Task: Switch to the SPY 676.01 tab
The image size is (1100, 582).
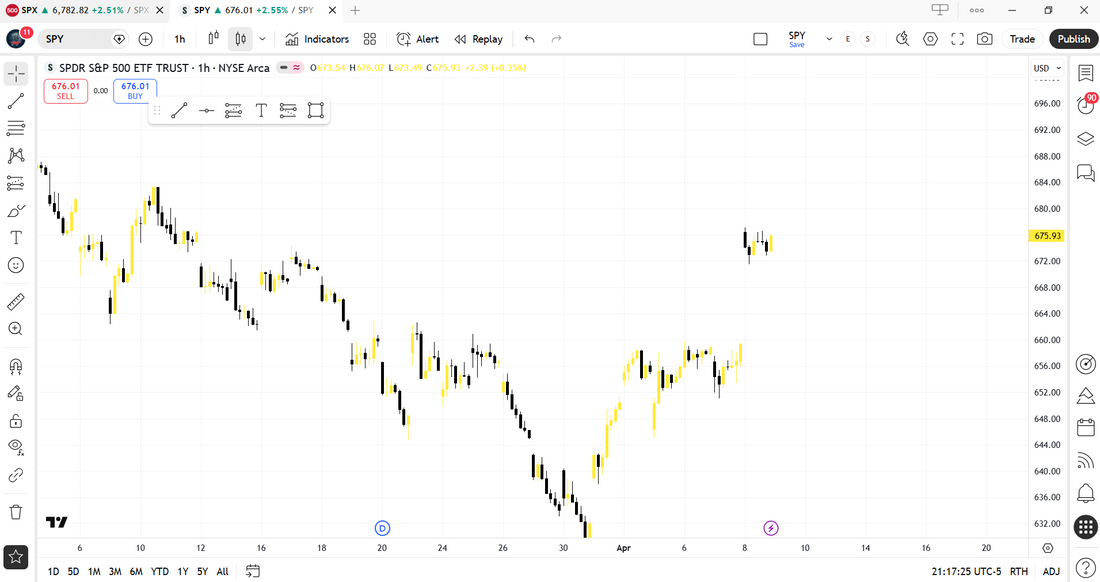Action: pos(258,11)
